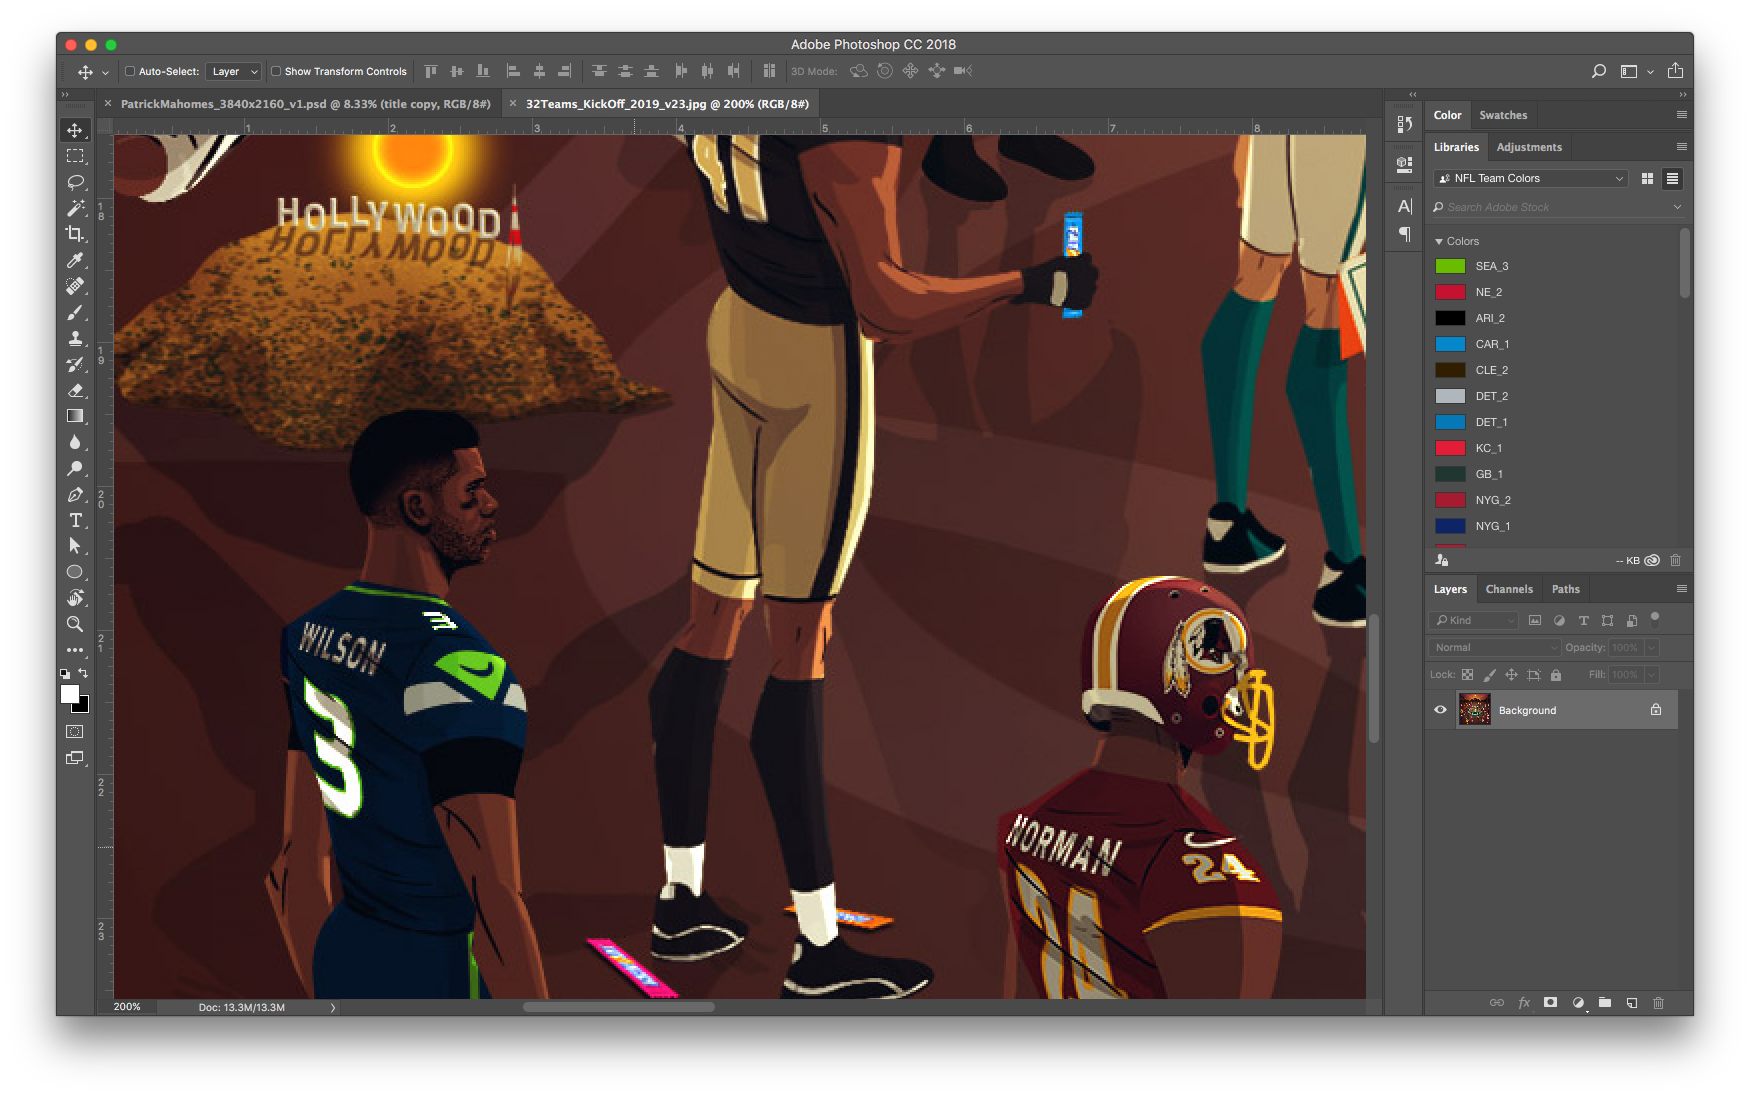The width and height of the screenshot is (1750, 1096).
Task: Select the Hand tool
Action: tap(75, 598)
